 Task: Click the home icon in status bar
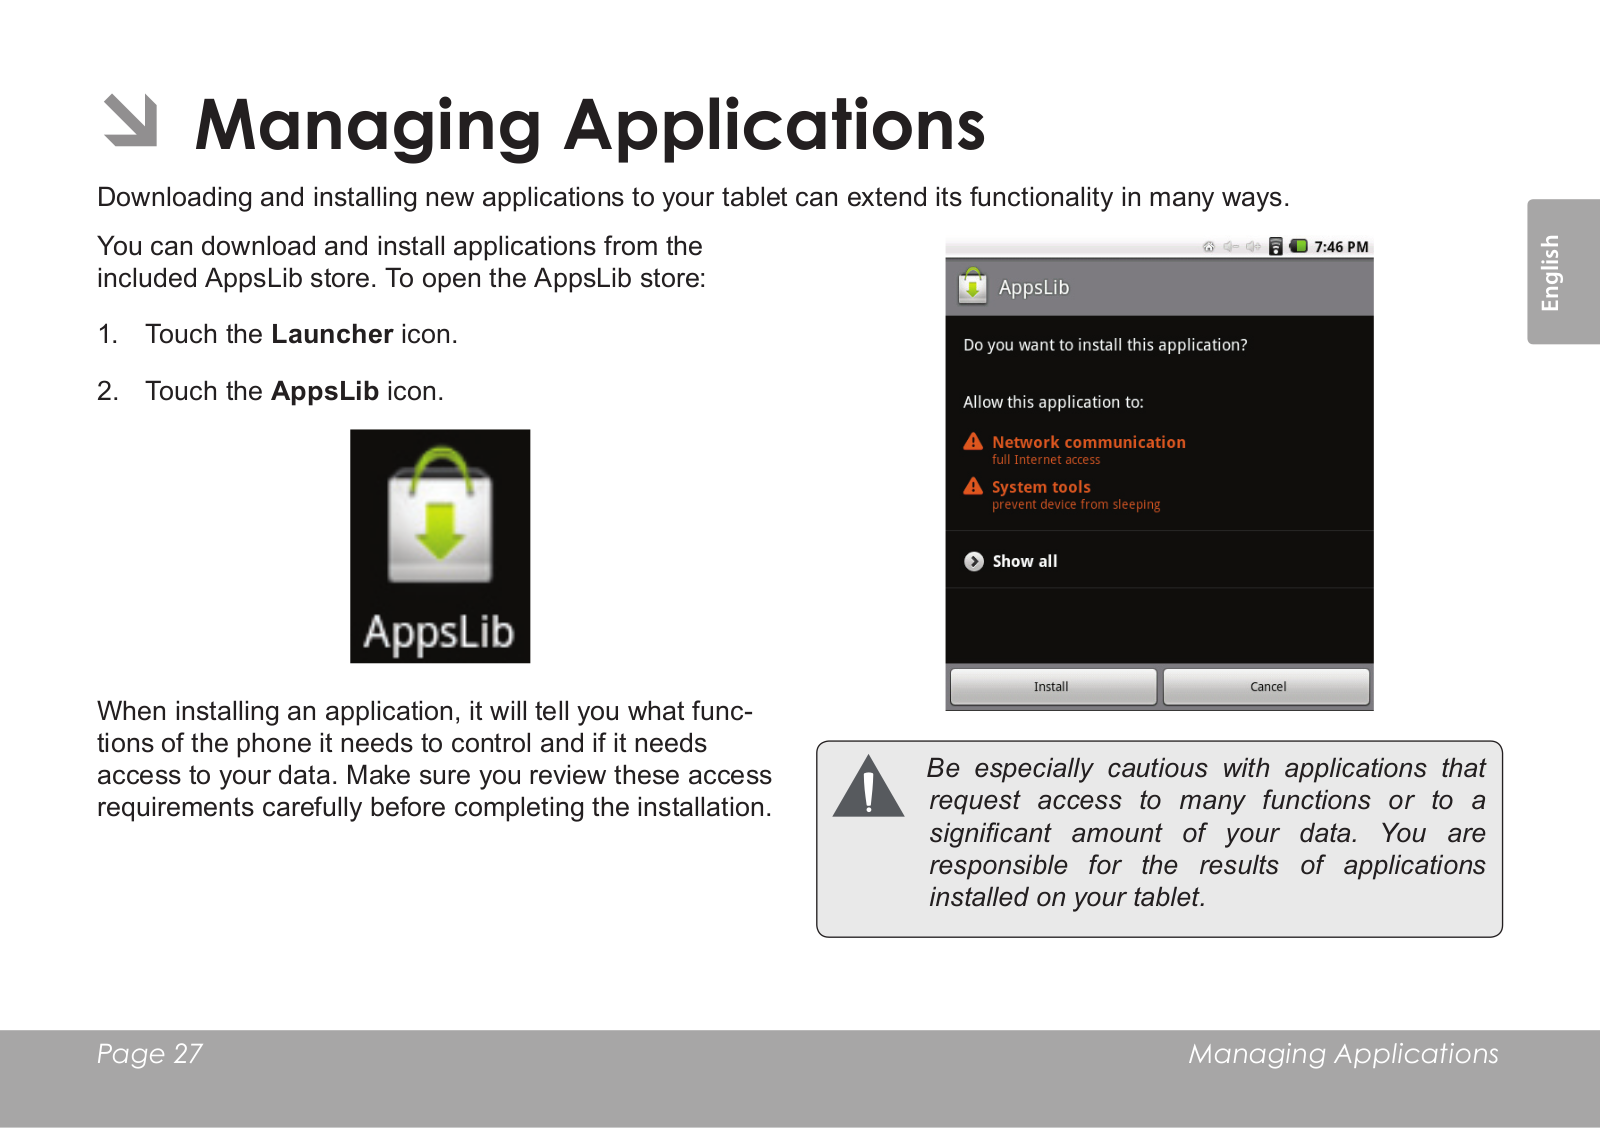tap(1209, 247)
